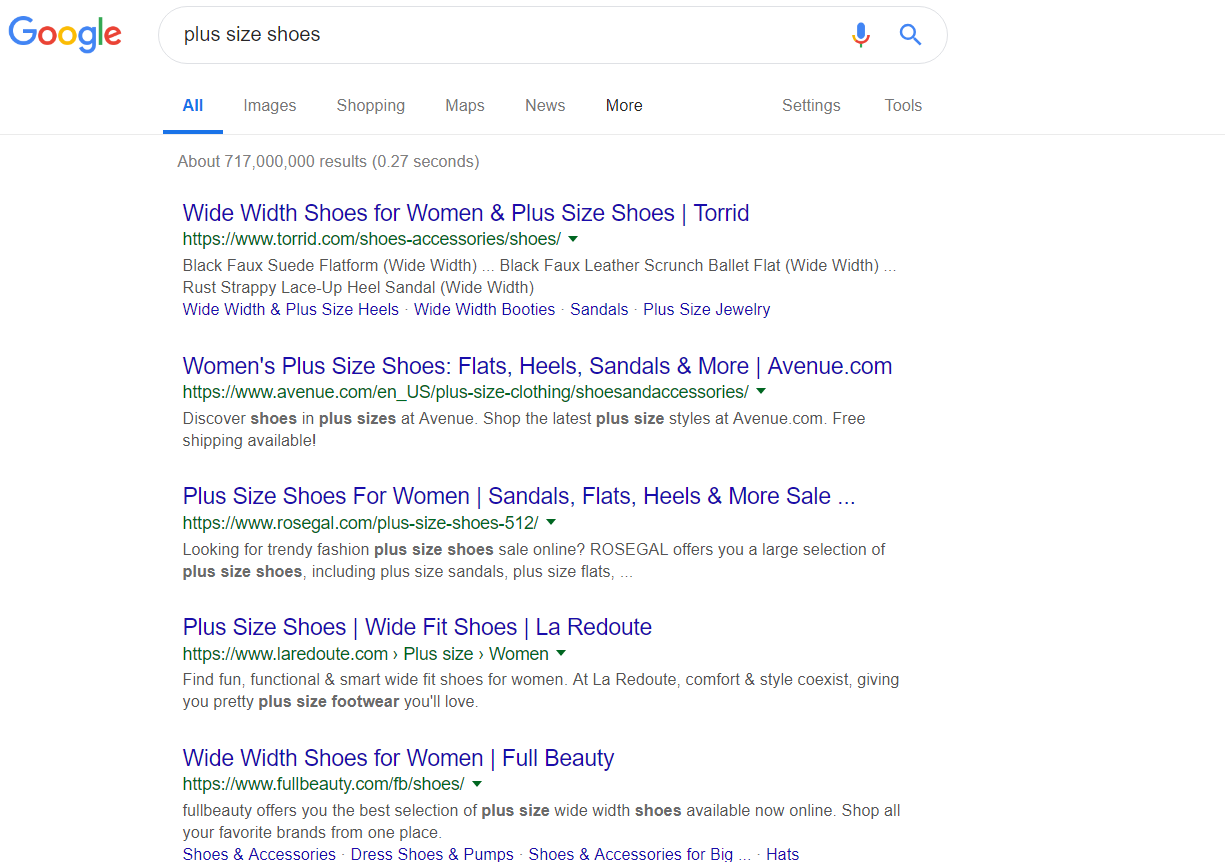Click the Discover shoes in plus sizes snippet
The height and width of the screenshot is (862, 1225).
point(524,429)
